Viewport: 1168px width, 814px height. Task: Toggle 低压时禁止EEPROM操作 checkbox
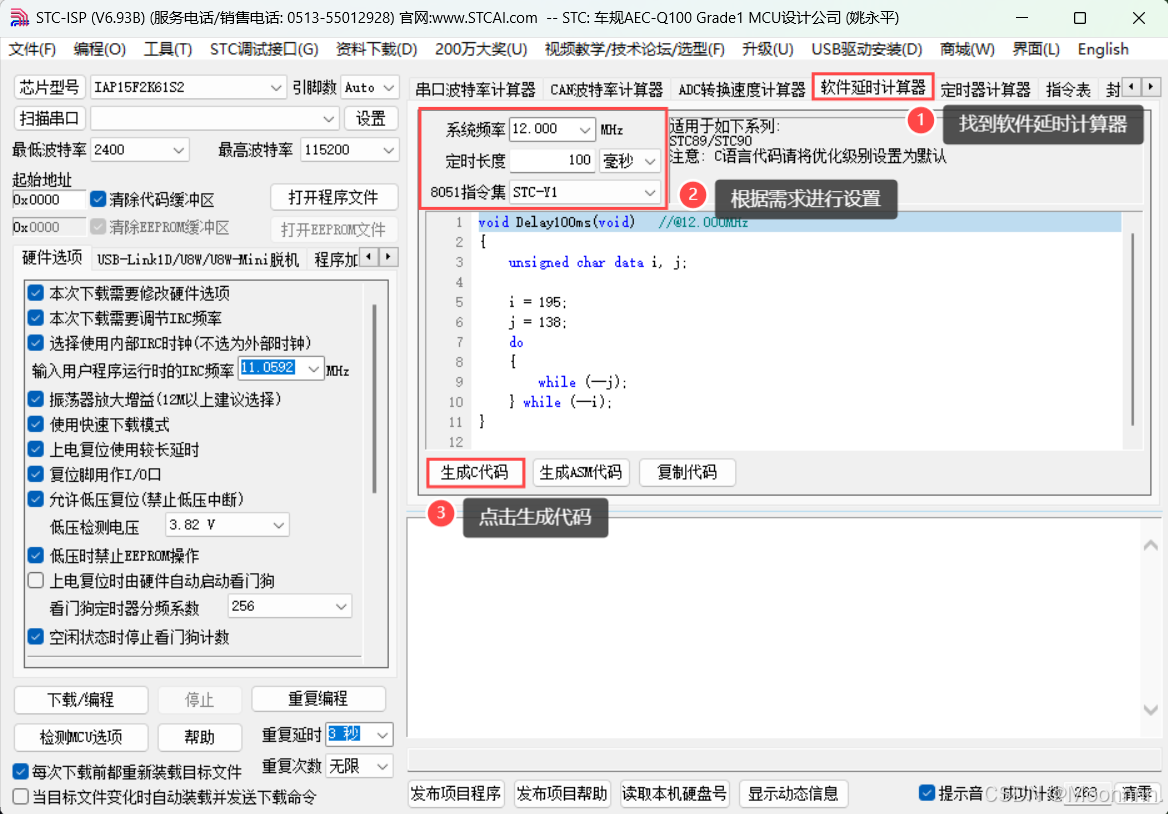(x=36, y=555)
